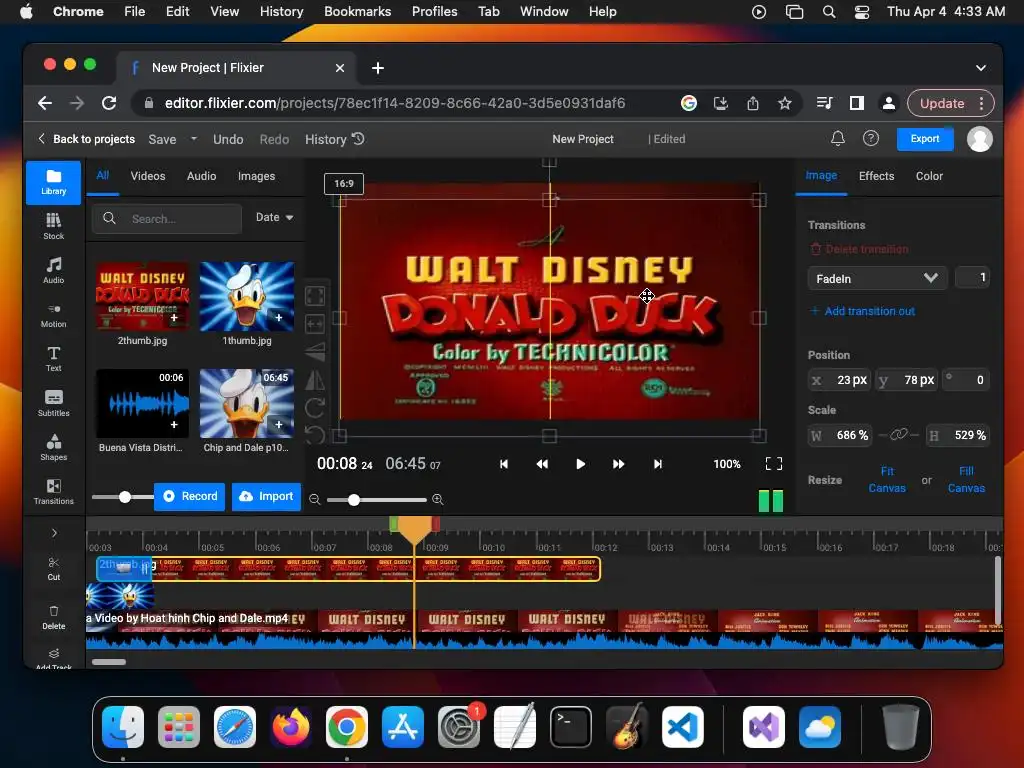1024x768 pixels.
Task: Click the fast forward control
Action: (618, 464)
